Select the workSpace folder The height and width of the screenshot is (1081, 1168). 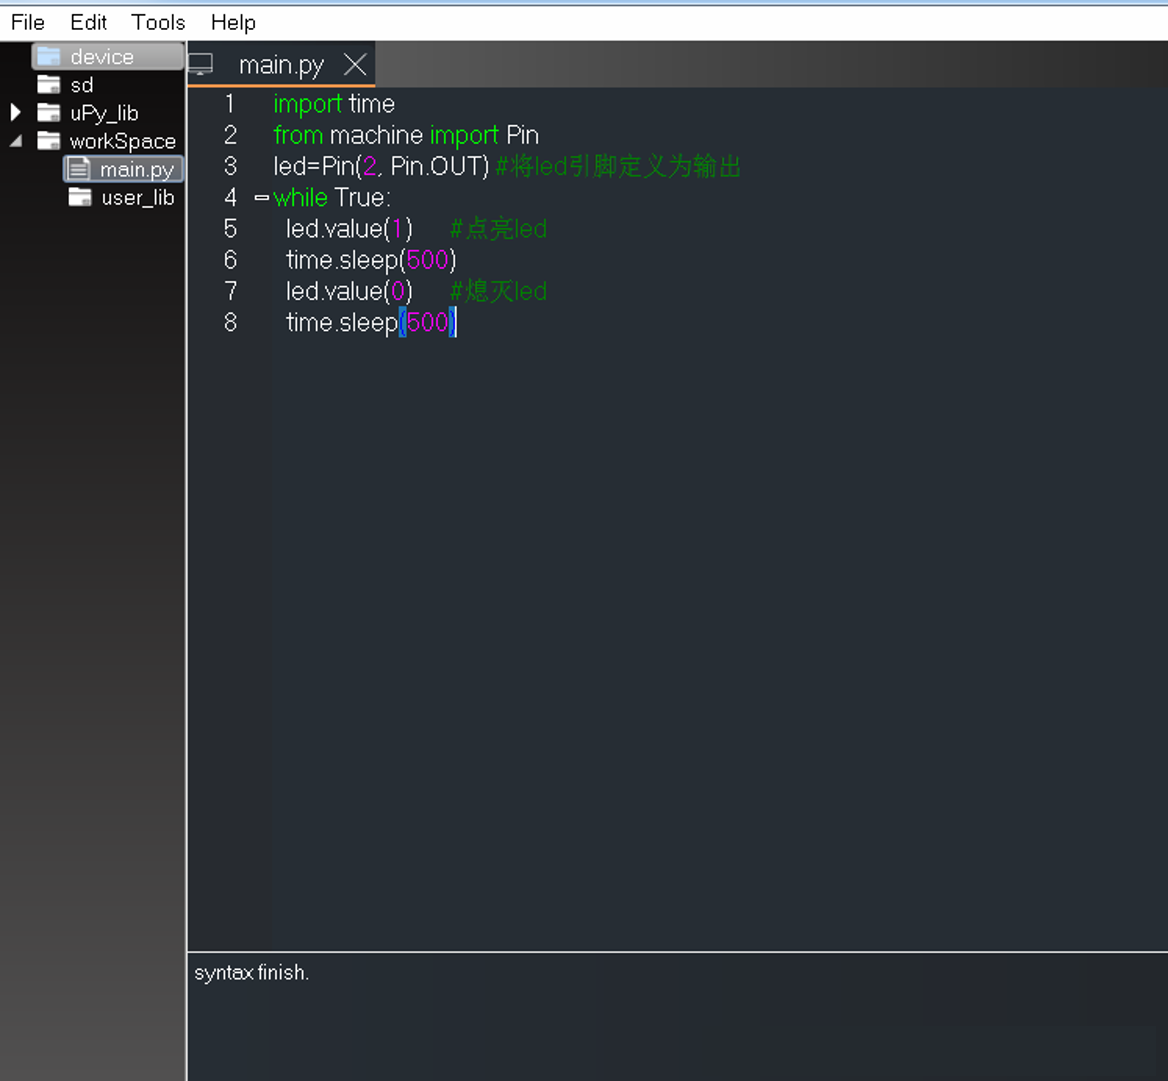click(x=123, y=142)
